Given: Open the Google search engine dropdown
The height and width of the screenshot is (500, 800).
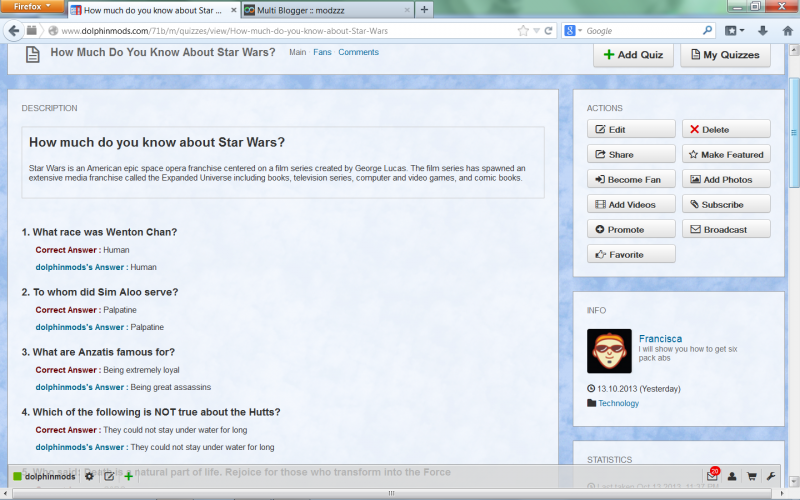Looking at the screenshot, I should click(573, 31).
